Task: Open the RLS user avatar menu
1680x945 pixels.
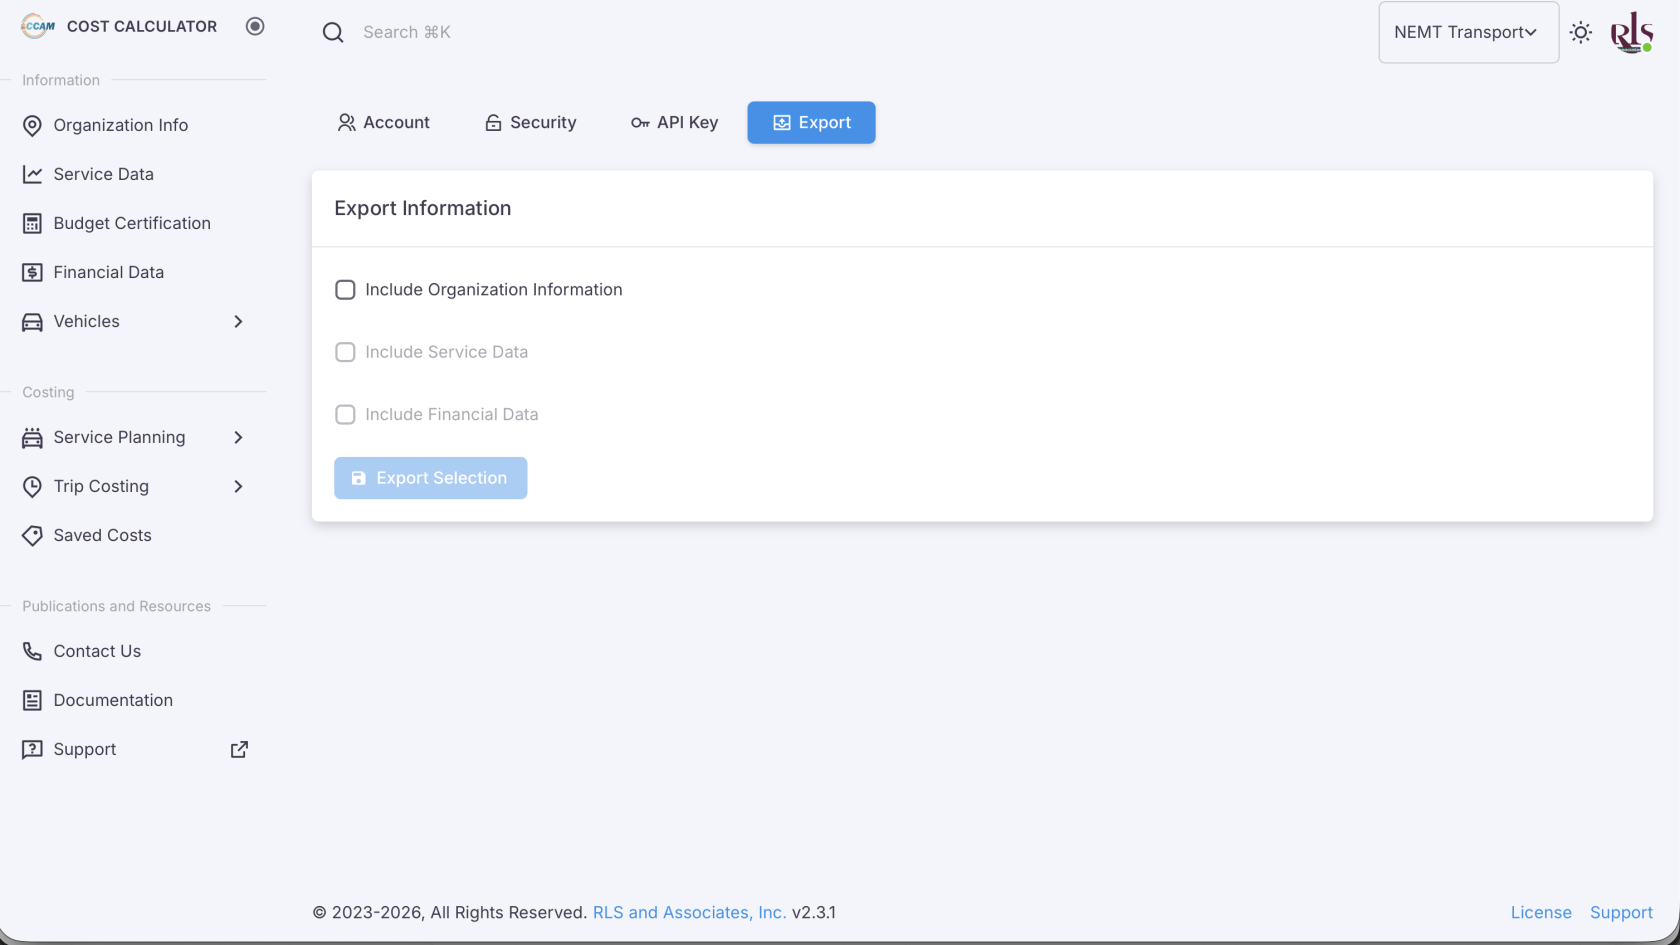Action: [x=1631, y=32]
